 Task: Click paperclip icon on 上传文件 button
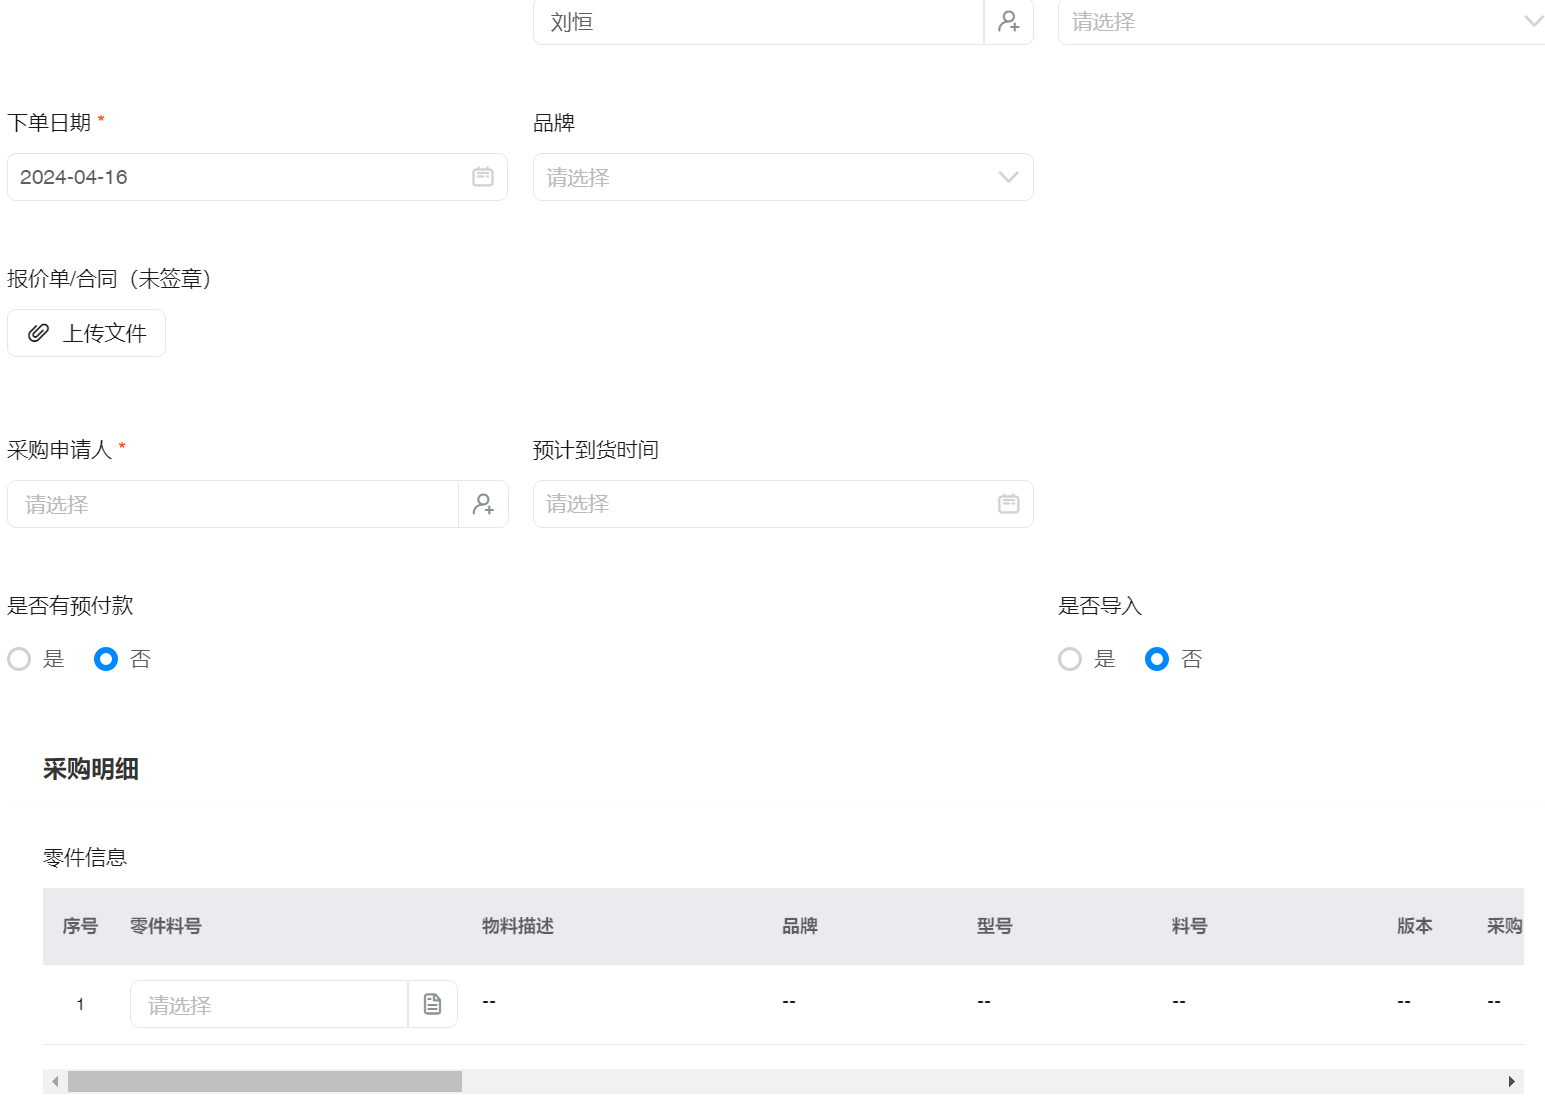(x=38, y=333)
